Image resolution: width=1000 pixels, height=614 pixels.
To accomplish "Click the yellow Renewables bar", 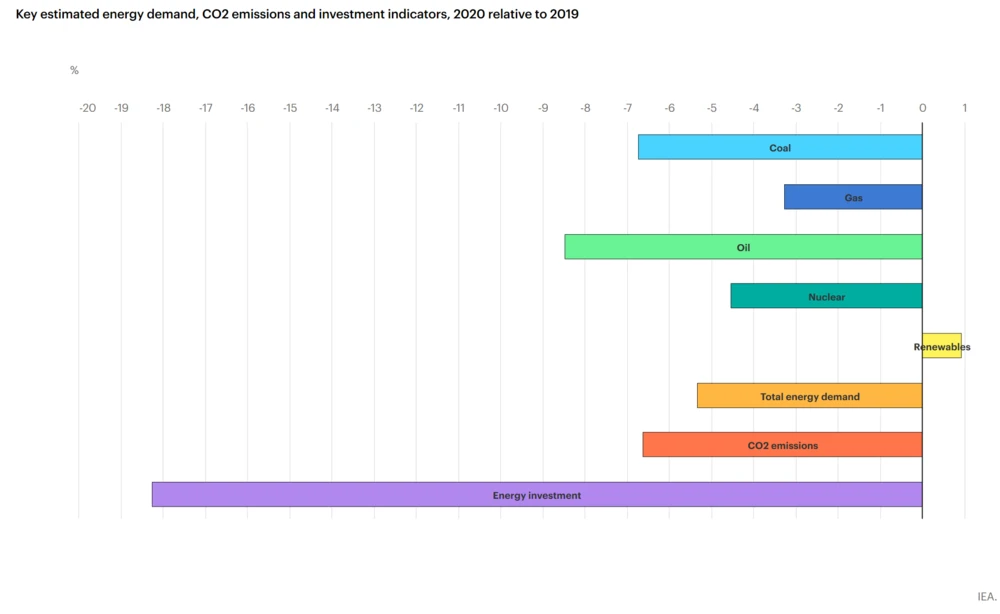I will tap(942, 347).
